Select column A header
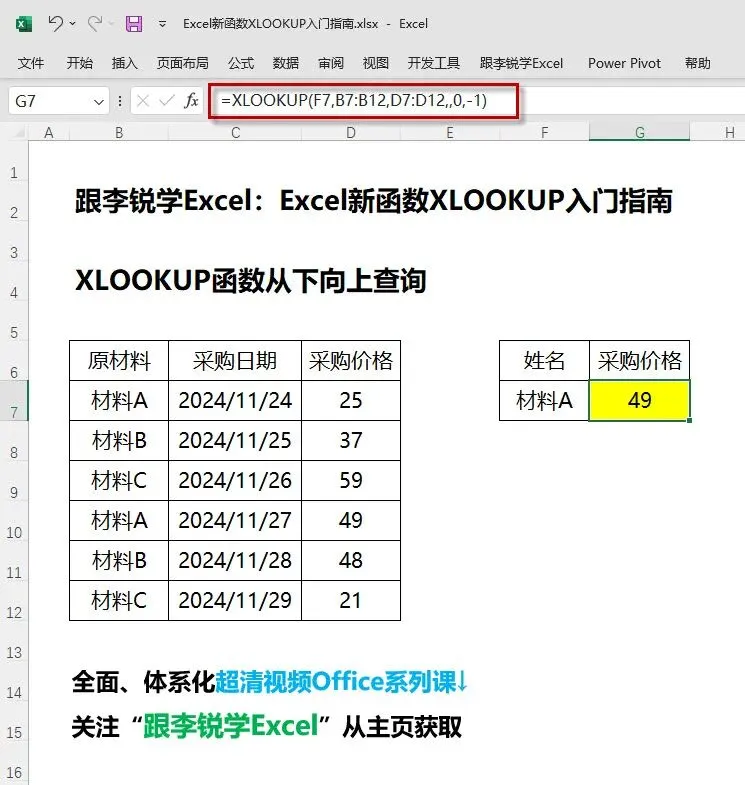This screenshot has width=745, height=785. 49,133
